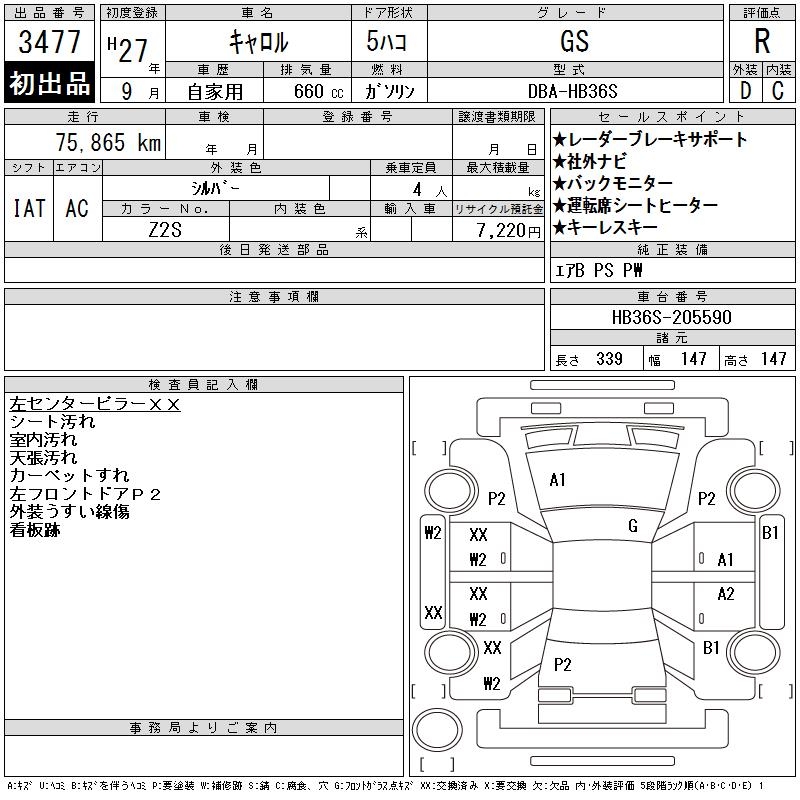
Task: Click door shape 5ハコ
Action: (386, 41)
